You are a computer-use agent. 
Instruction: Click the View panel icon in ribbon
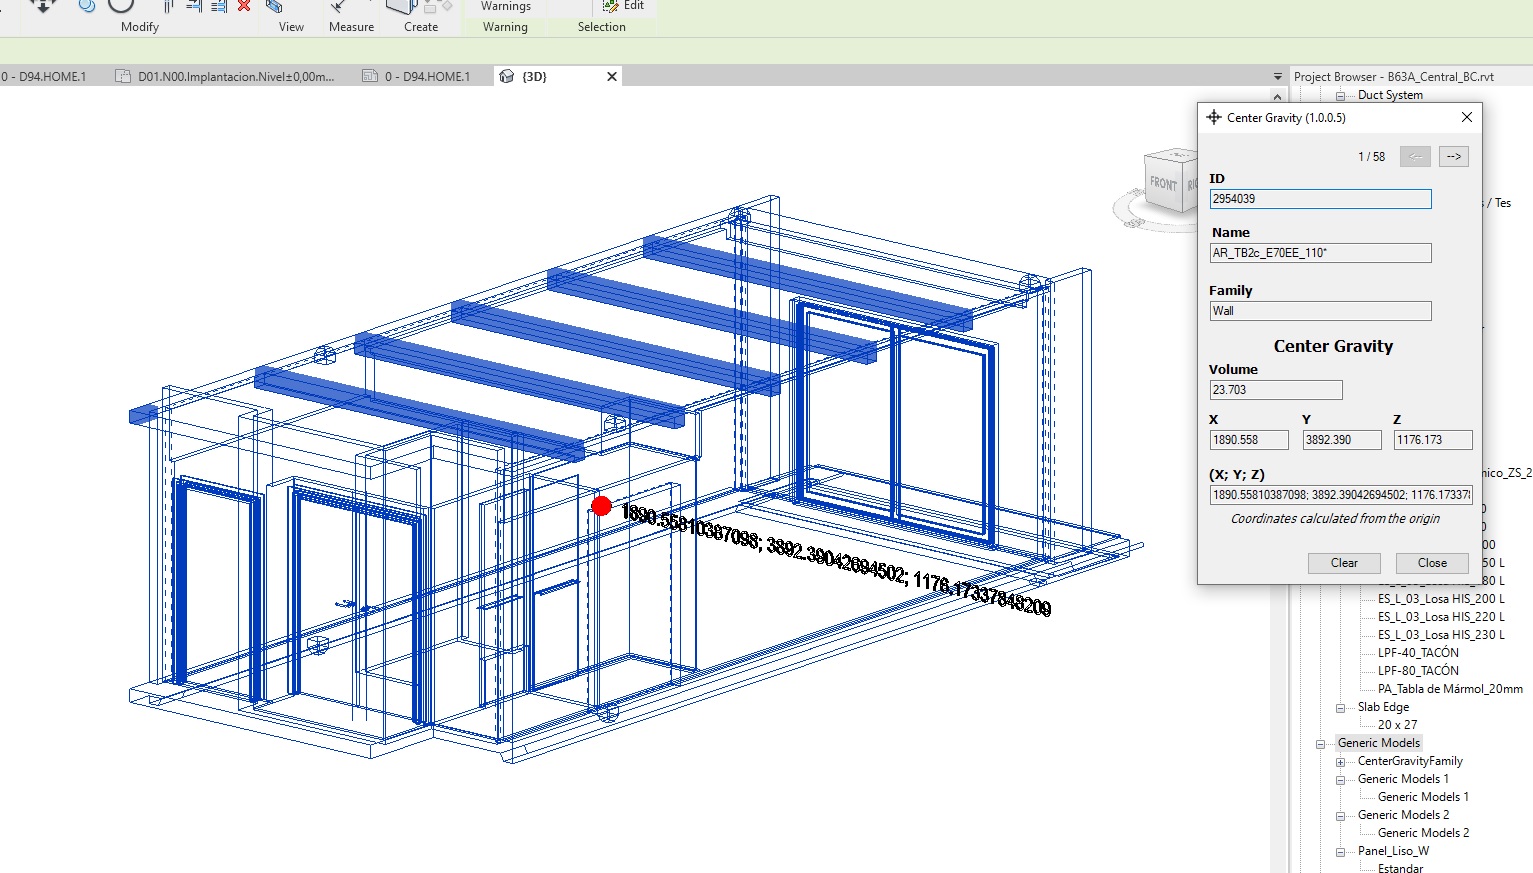[274, 6]
